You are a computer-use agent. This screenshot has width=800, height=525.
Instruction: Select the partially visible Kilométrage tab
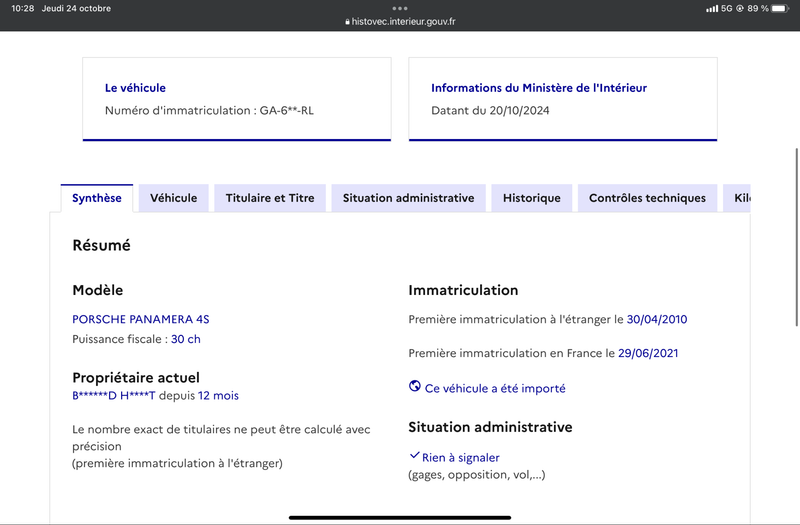(737, 198)
